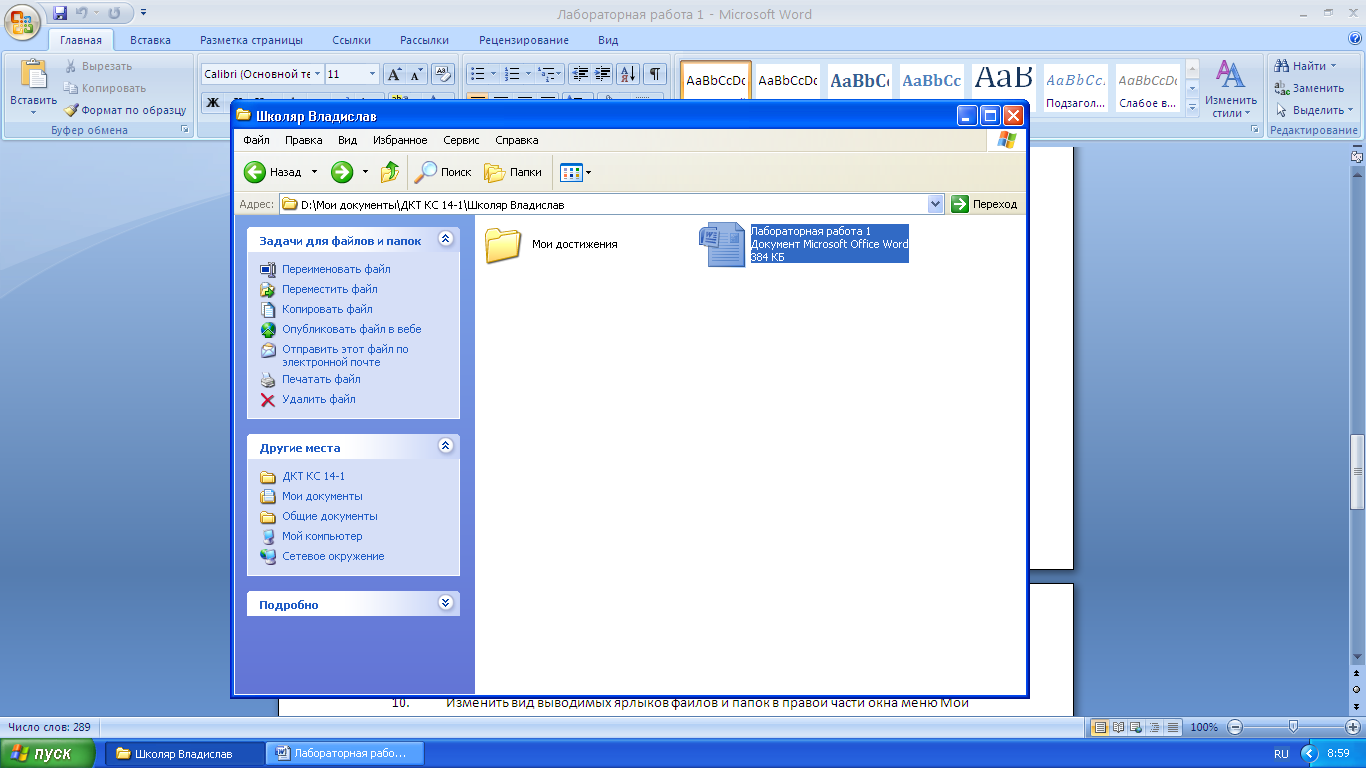The image size is (1366, 768).
Task: Open Общие документы in Другие места
Action: pos(318,516)
